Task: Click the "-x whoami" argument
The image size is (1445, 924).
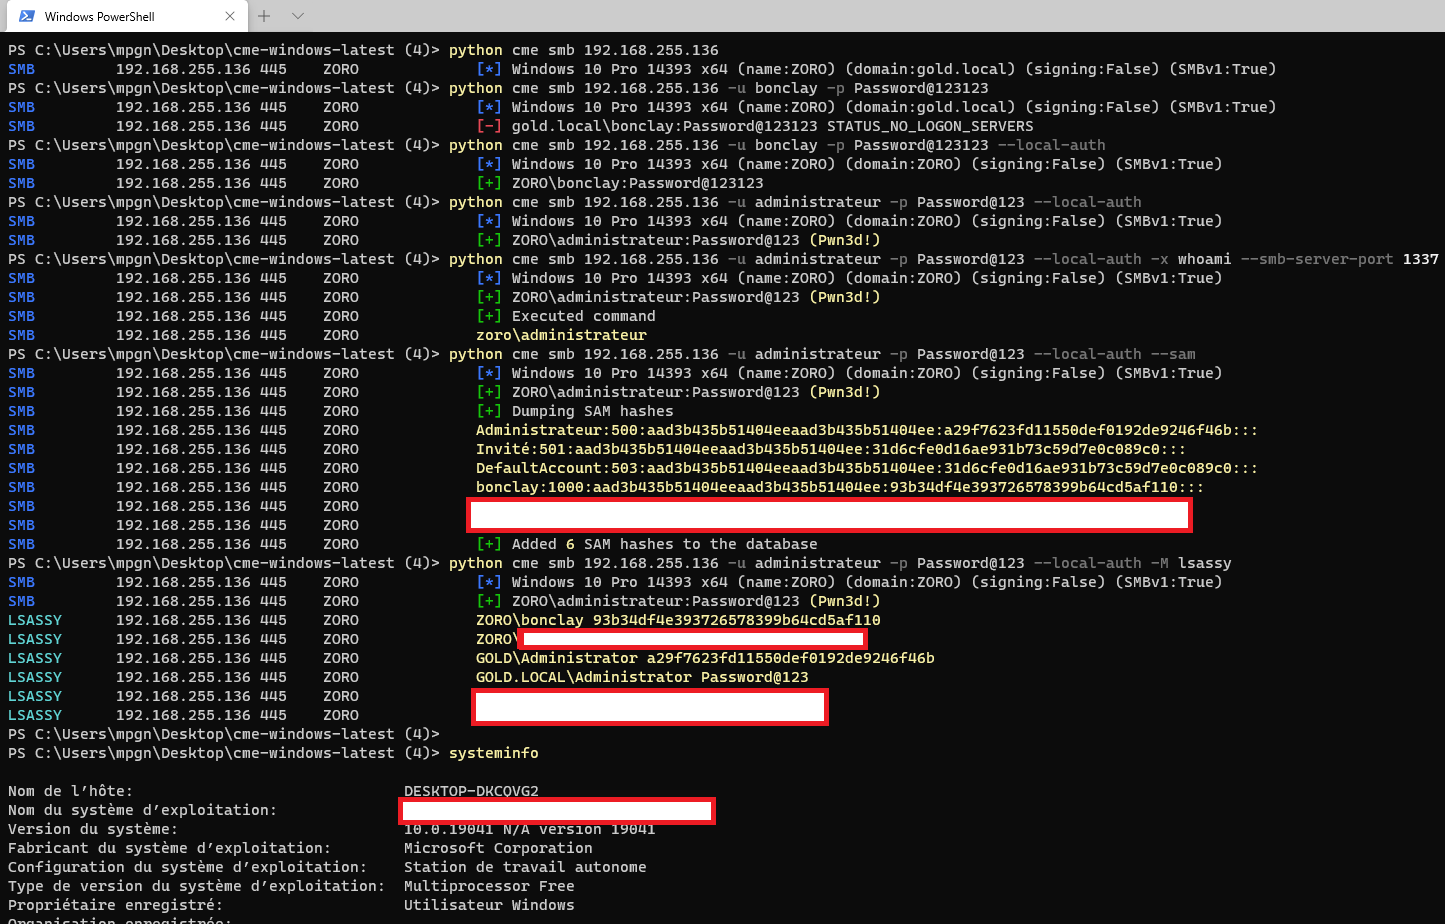Action: [1189, 259]
